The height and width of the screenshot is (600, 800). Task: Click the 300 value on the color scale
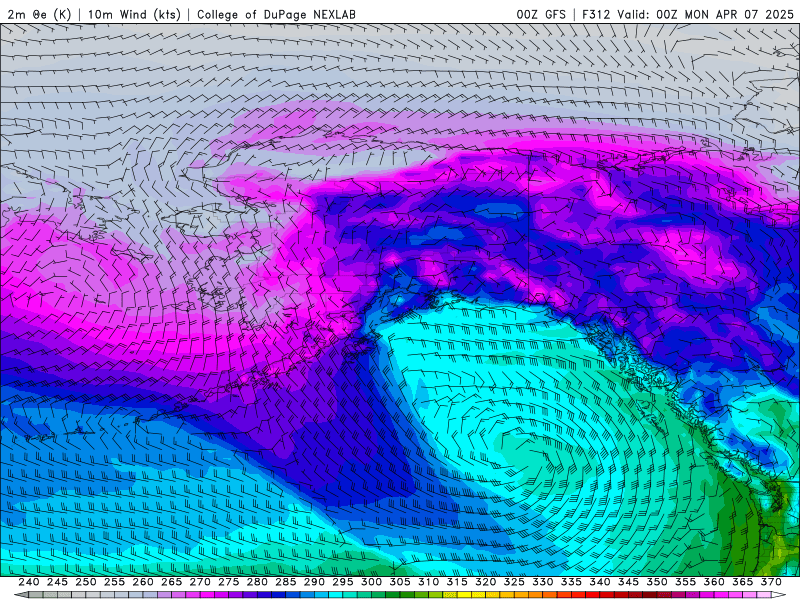tap(371, 582)
